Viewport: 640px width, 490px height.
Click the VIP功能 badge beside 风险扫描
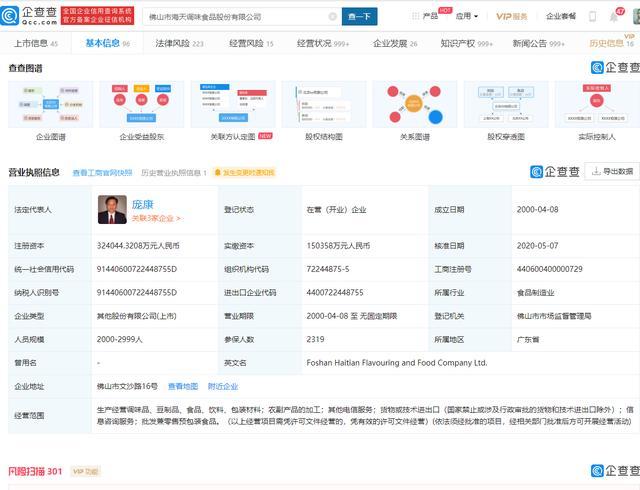[85, 472]
